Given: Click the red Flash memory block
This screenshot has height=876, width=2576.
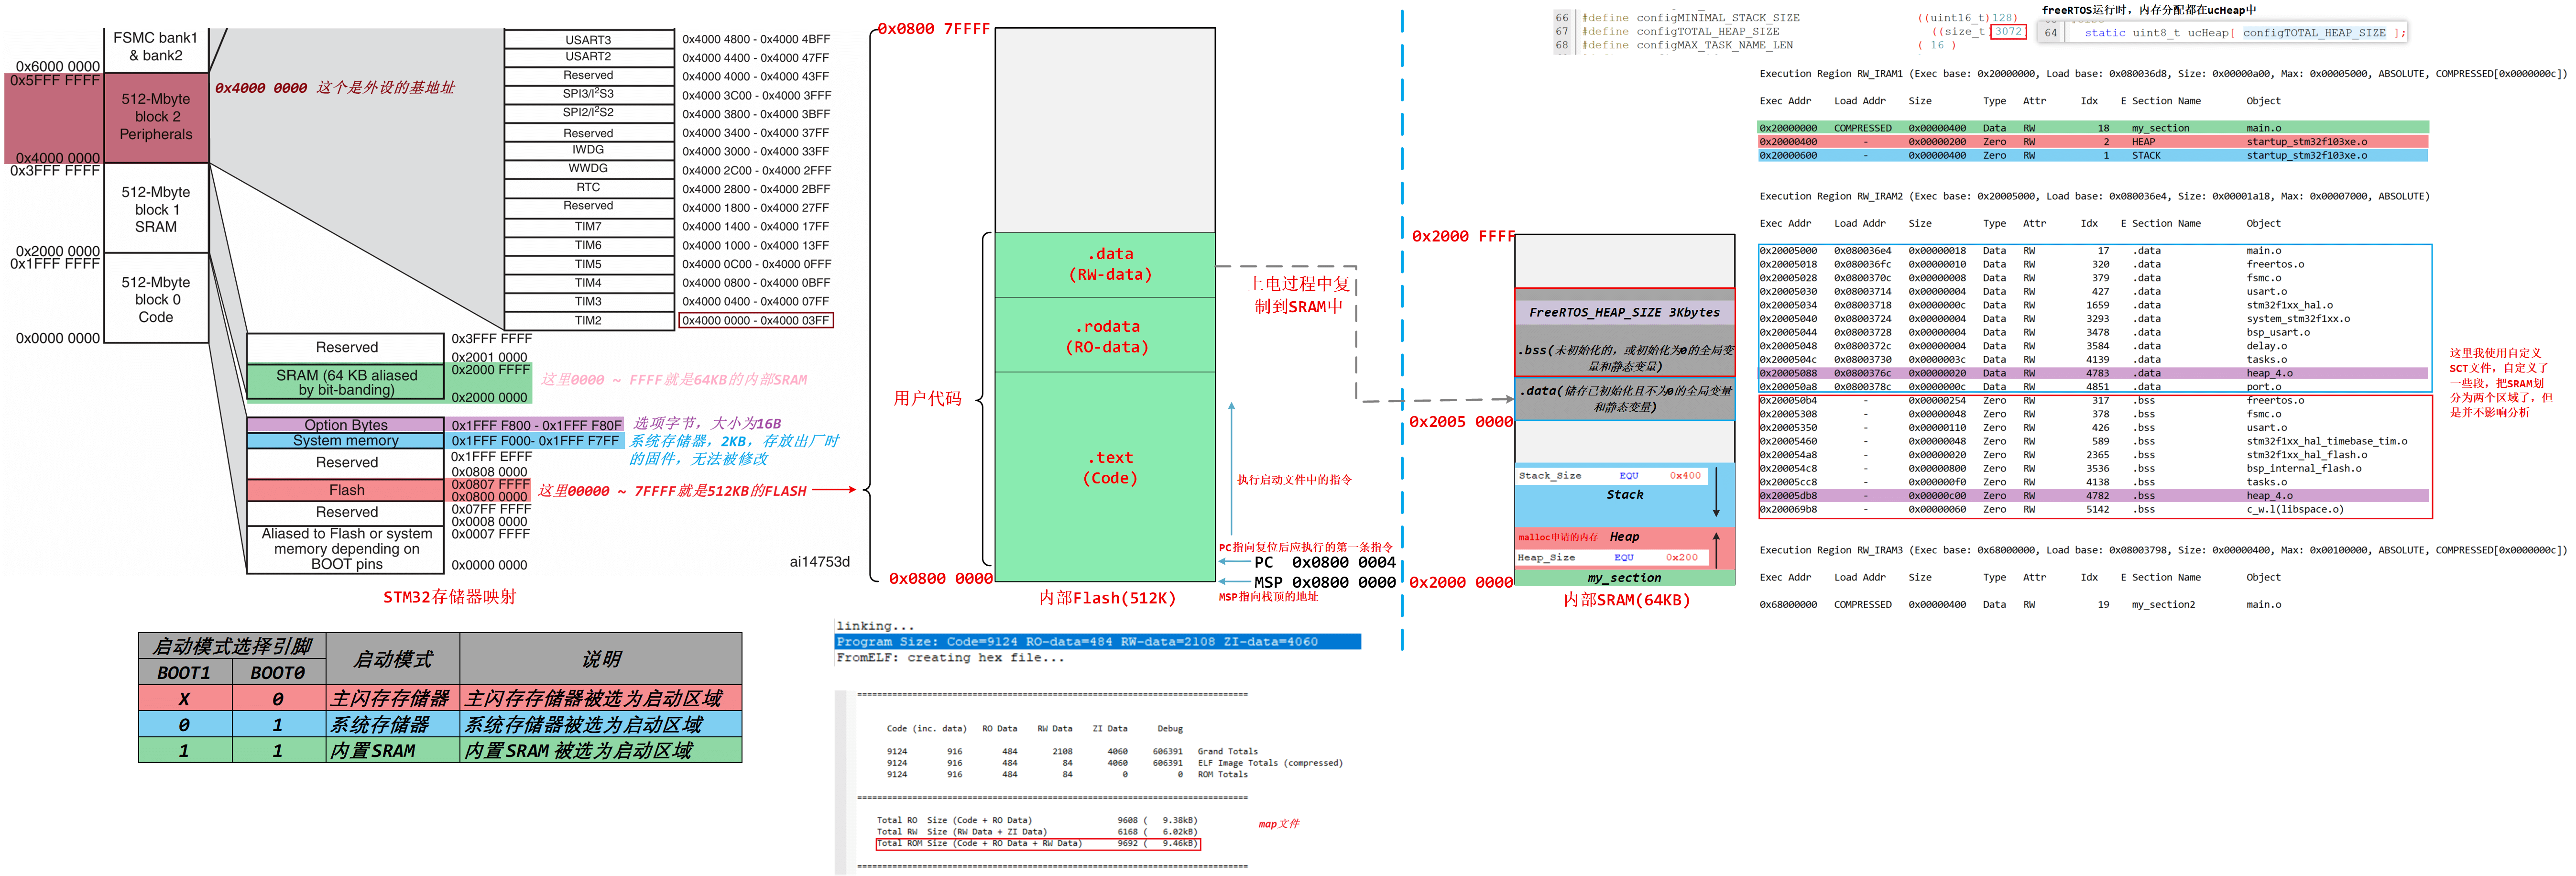Looking at the screenshot, I should [346, 490].
